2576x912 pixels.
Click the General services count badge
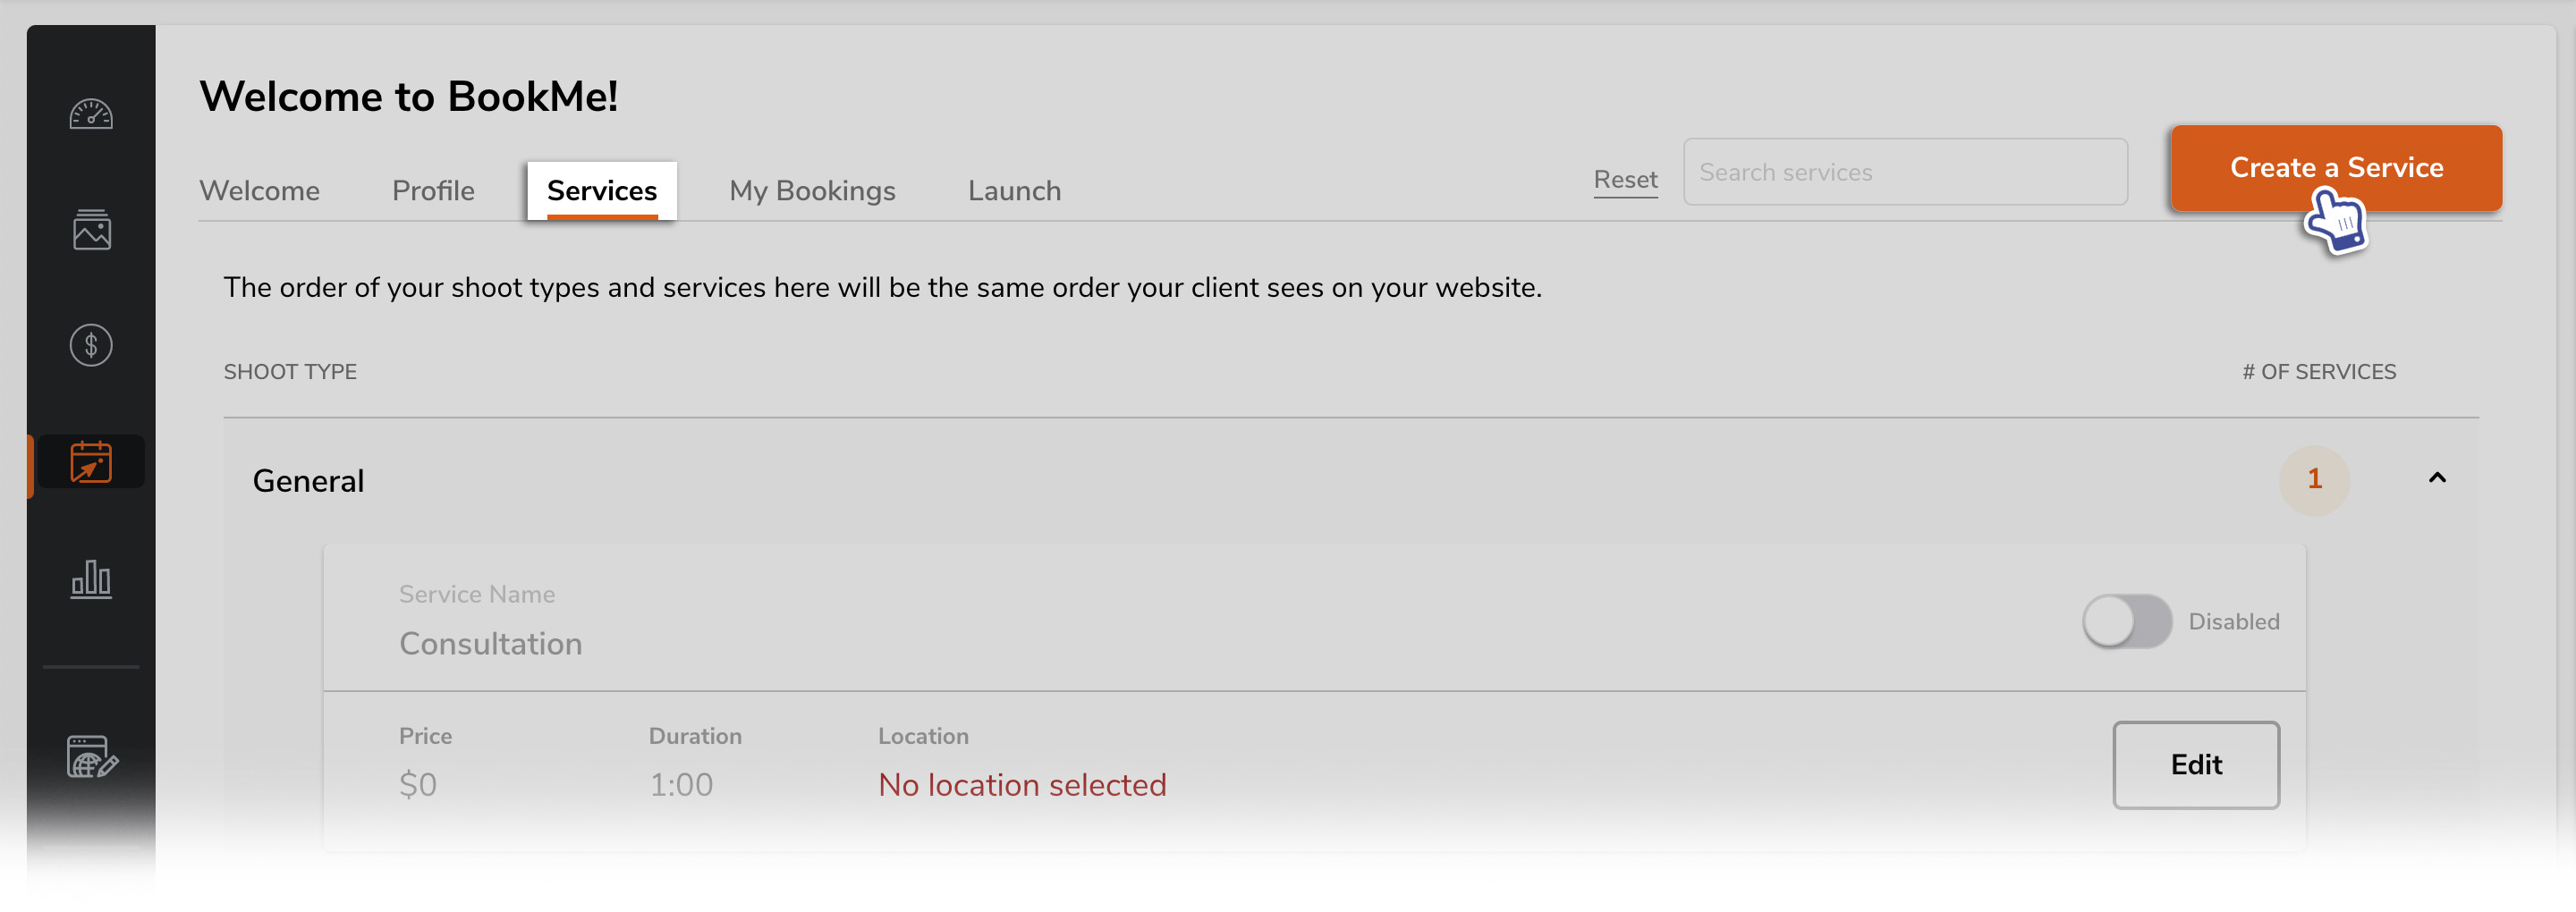coord(2314,479)
